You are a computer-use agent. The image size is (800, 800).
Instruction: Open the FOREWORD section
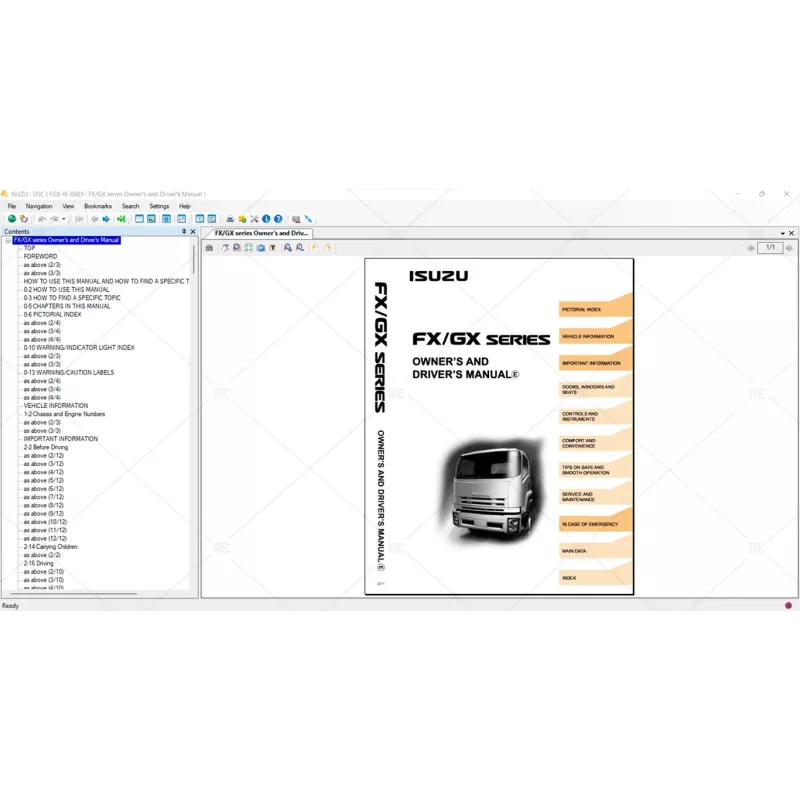pyautogui.click(x=42, y=256)
